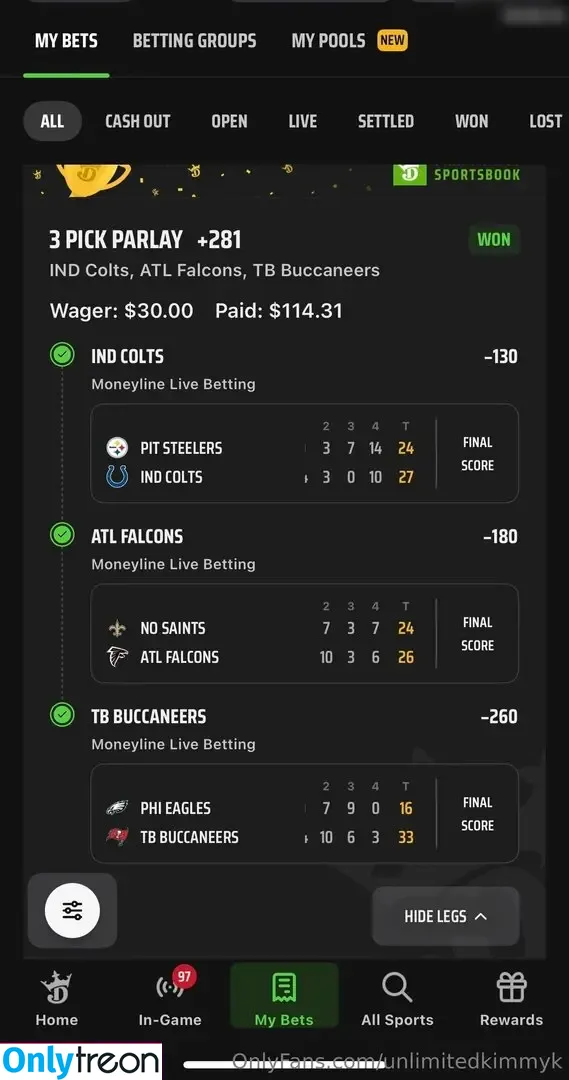
Task: Tap the green WON status badge
Action: [494, 240]
